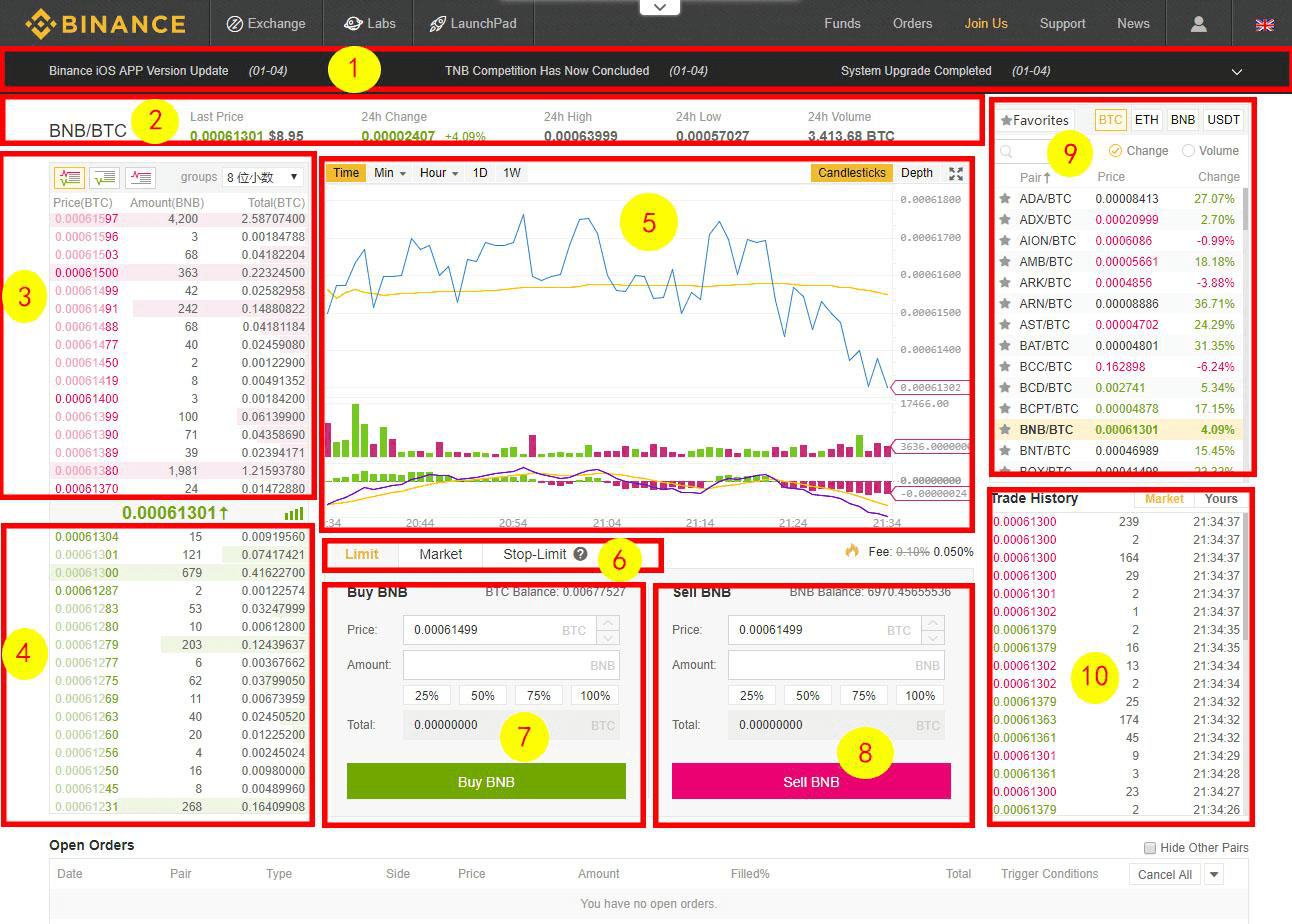The height and width of the screenshot is (924, 1292).
Task: Switch chart to Depth view
Action: pos(917,173)
